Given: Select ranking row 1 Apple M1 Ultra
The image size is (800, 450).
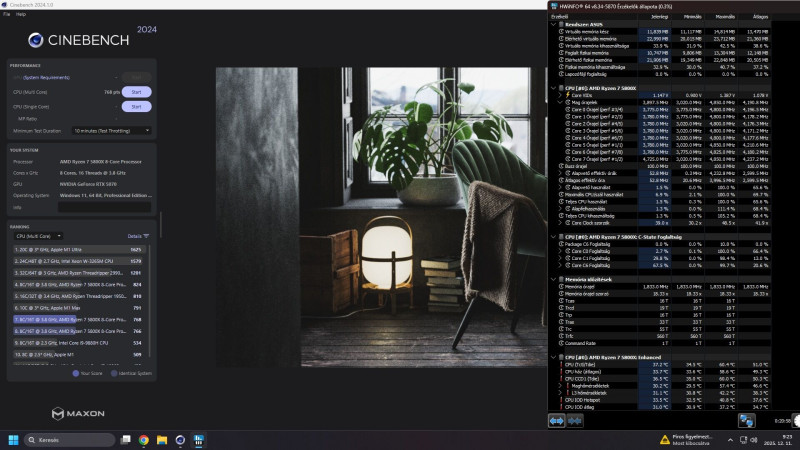Looking at the screenshot, I should pyautogui.click(x=79, y=249).
